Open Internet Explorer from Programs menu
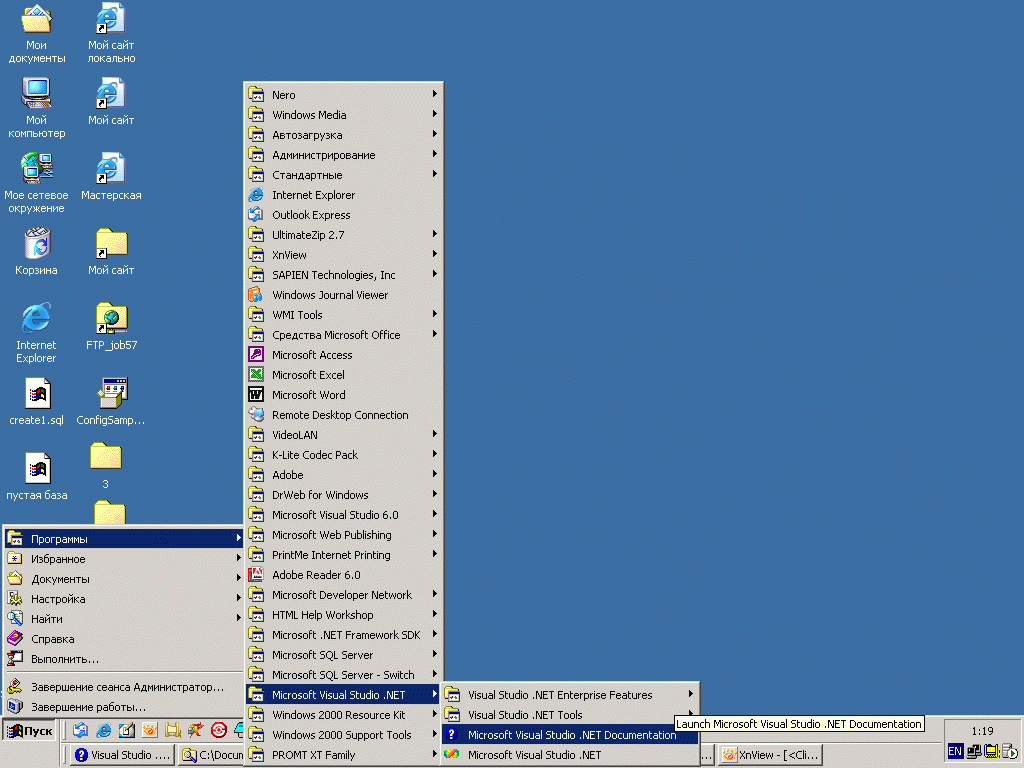The width and height of the screenshot is (1024, 768). (344, 195)
